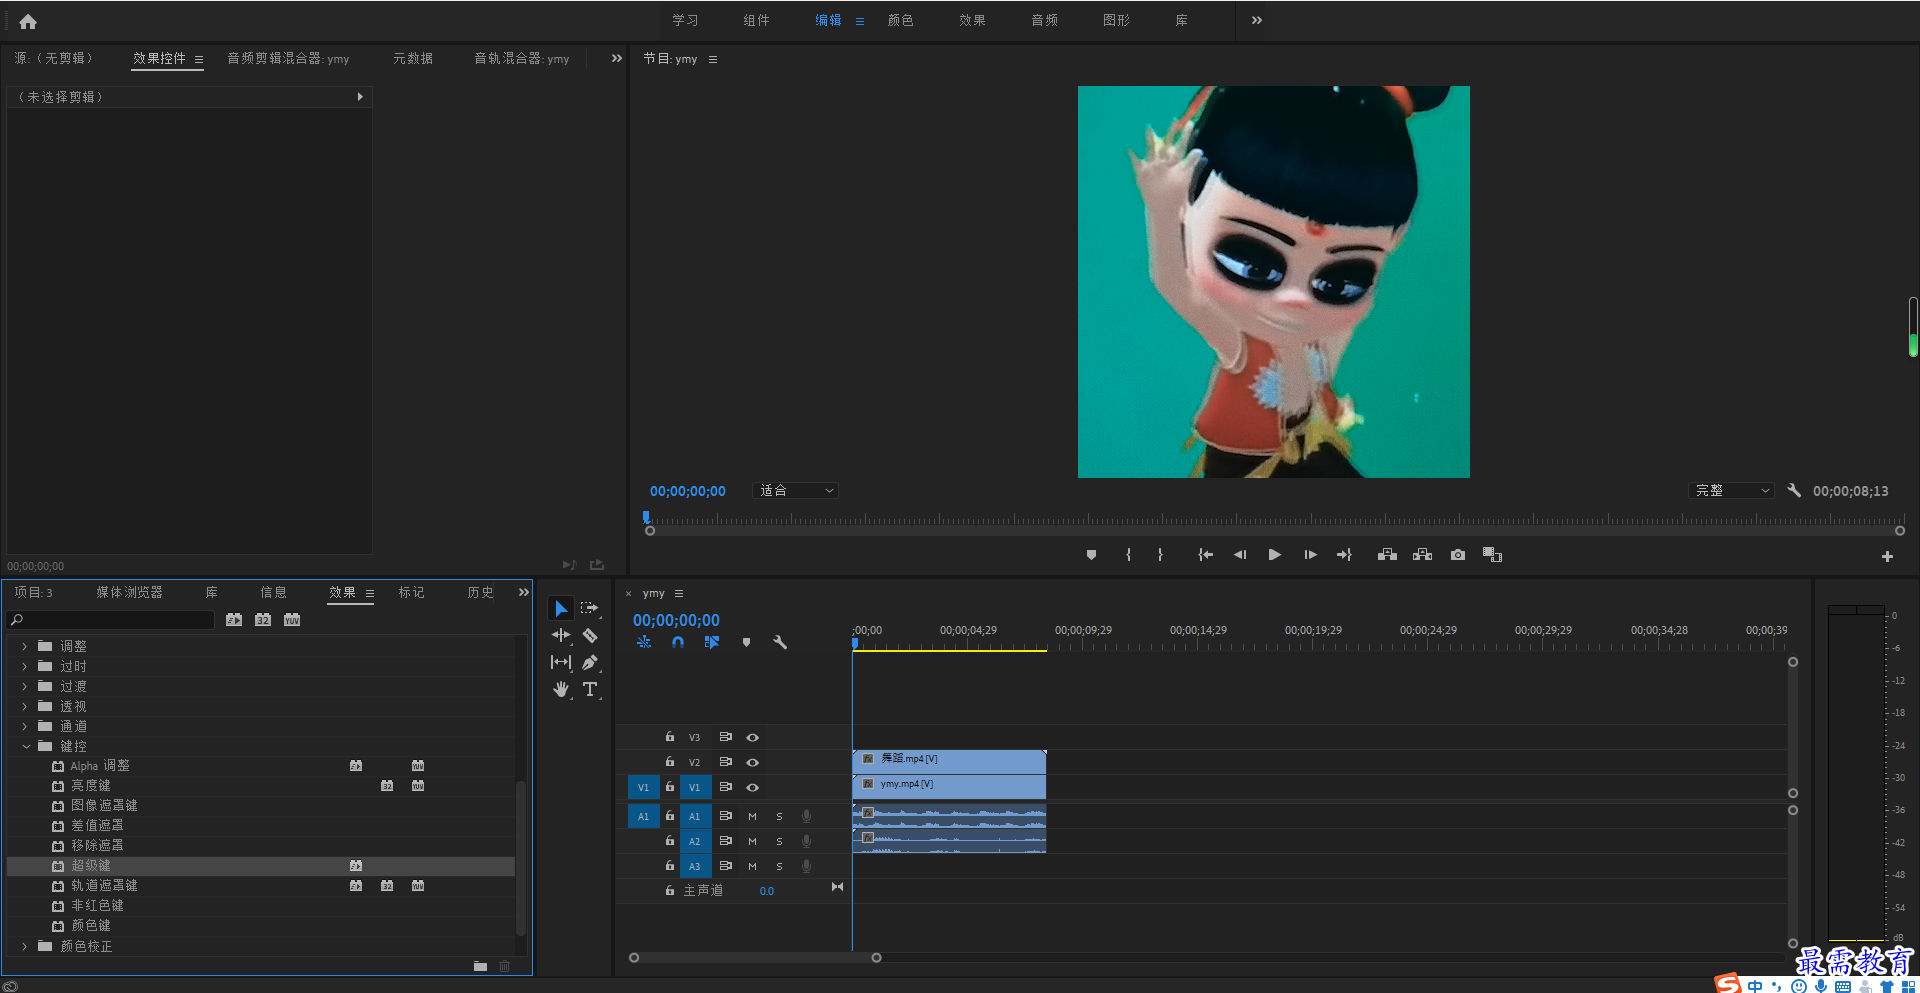This screenshot has height=993, width=1920.
Task: Play the program monitor
Action: (x=1274, y=555)
